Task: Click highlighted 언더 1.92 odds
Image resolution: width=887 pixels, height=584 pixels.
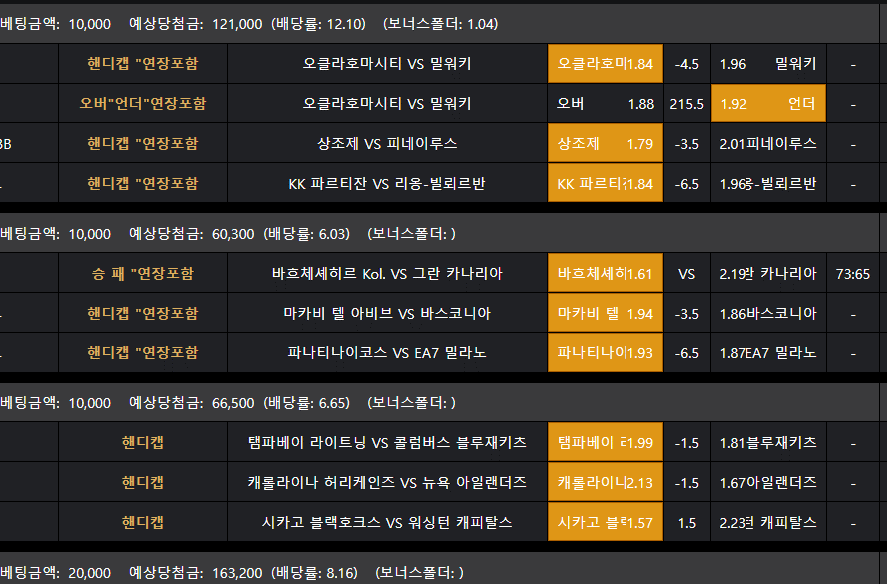Action: [768, 104]
